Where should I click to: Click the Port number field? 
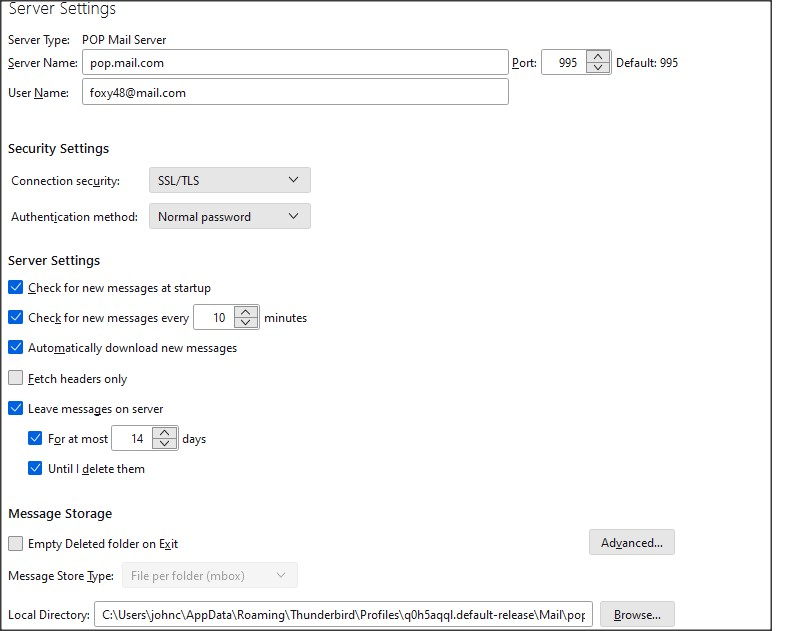click(x=564, y=63)
